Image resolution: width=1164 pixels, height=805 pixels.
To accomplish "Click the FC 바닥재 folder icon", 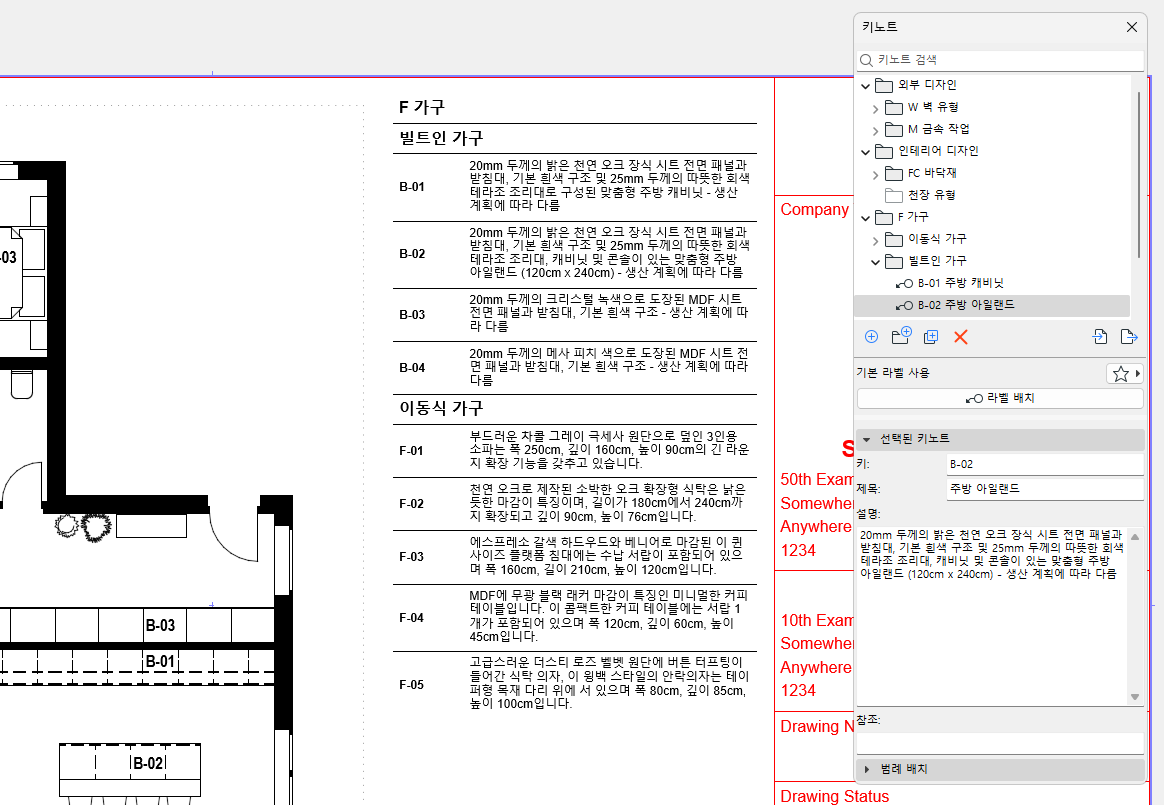I will coord(894,174).
